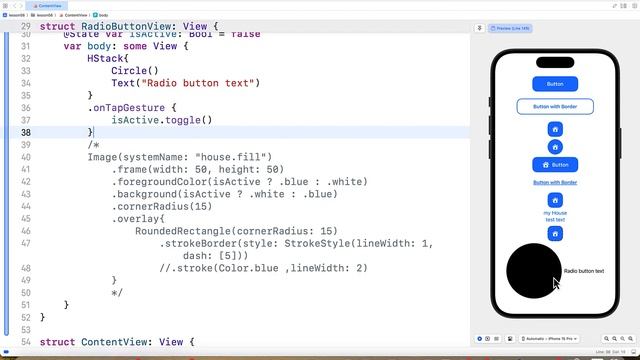This screenshot has width=640, height=360.
Task: Tap underlined Button with Border link
Action: pyautogui.click(x=555, y=182)
